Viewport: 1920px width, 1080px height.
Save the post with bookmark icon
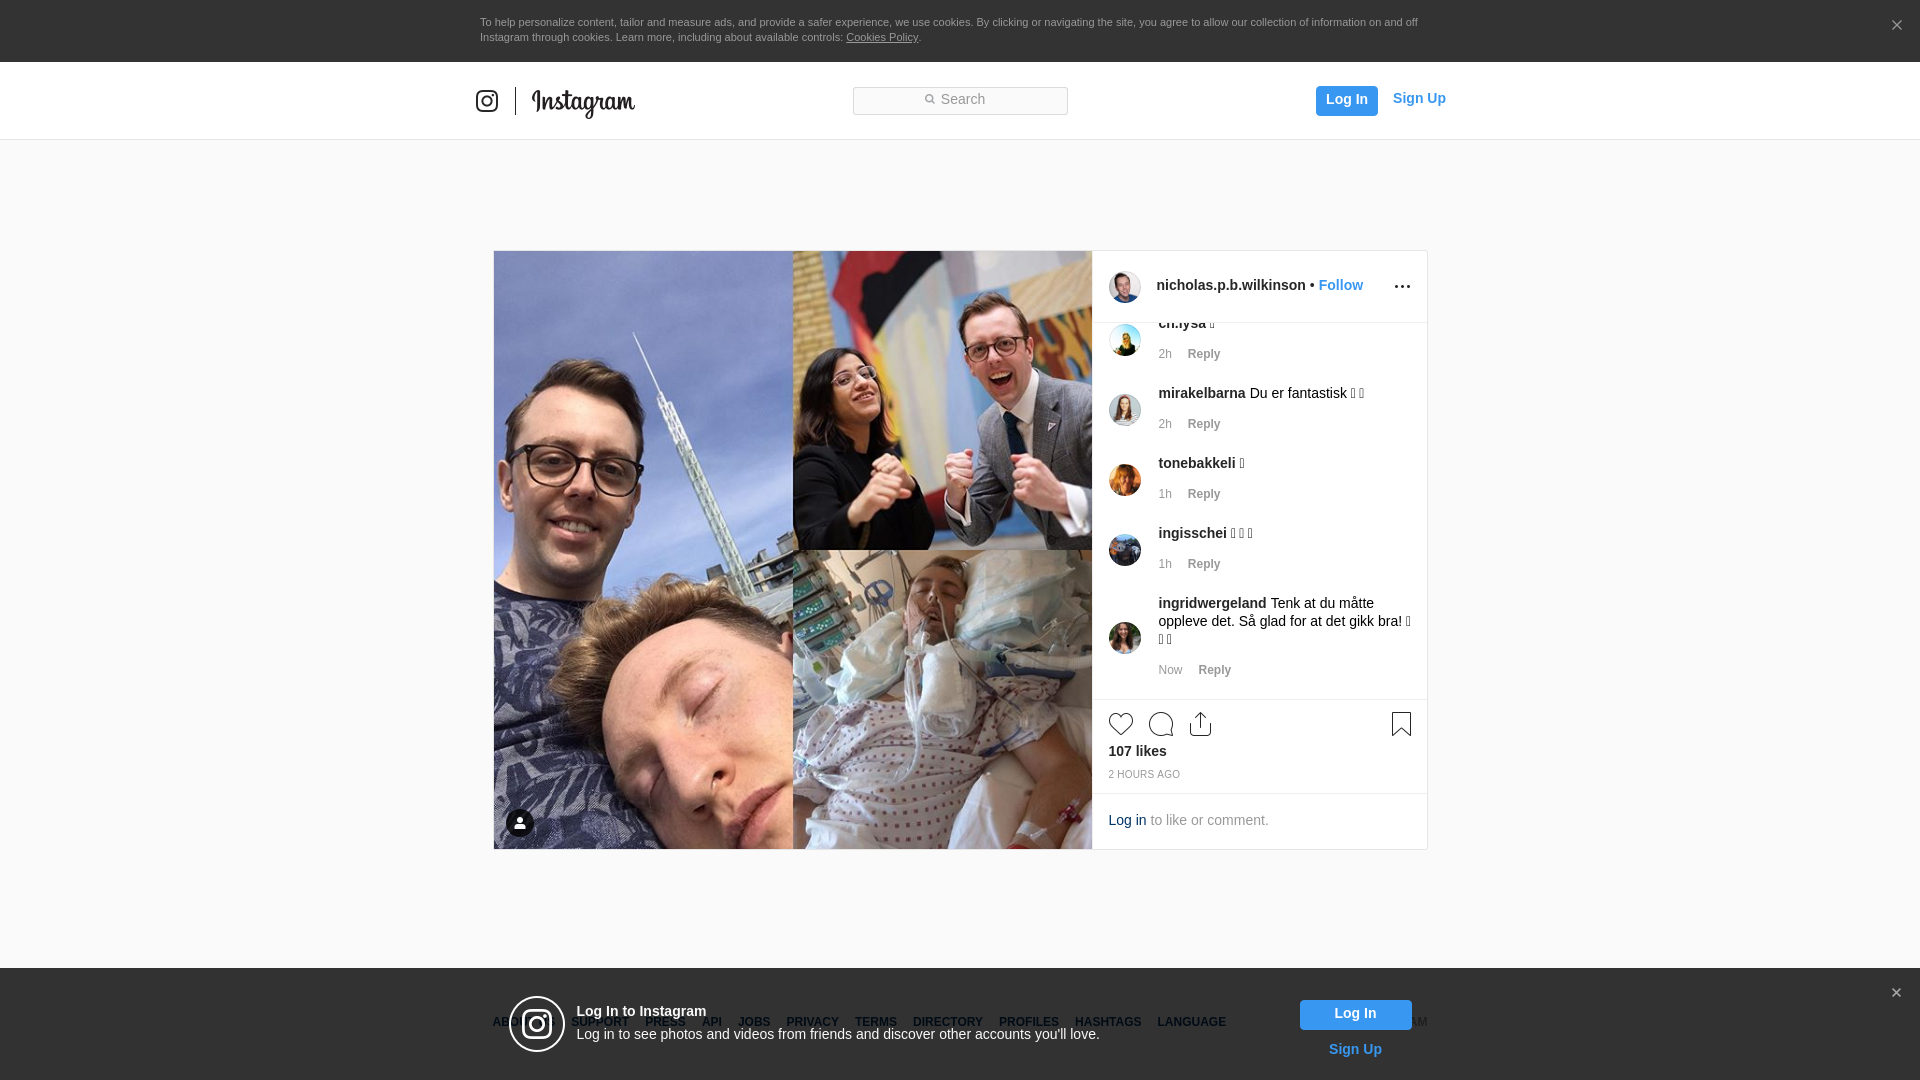click(x=1401, y=724)
